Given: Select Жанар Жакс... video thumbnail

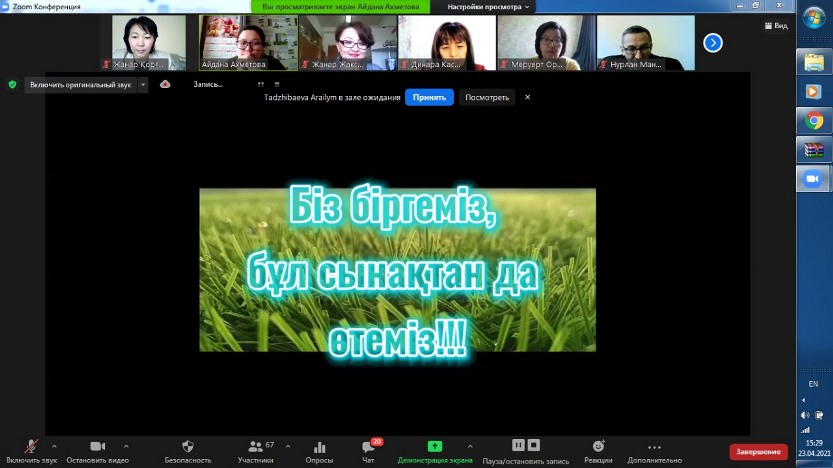Looking at the screenshot, I should [x=348, y=42].
